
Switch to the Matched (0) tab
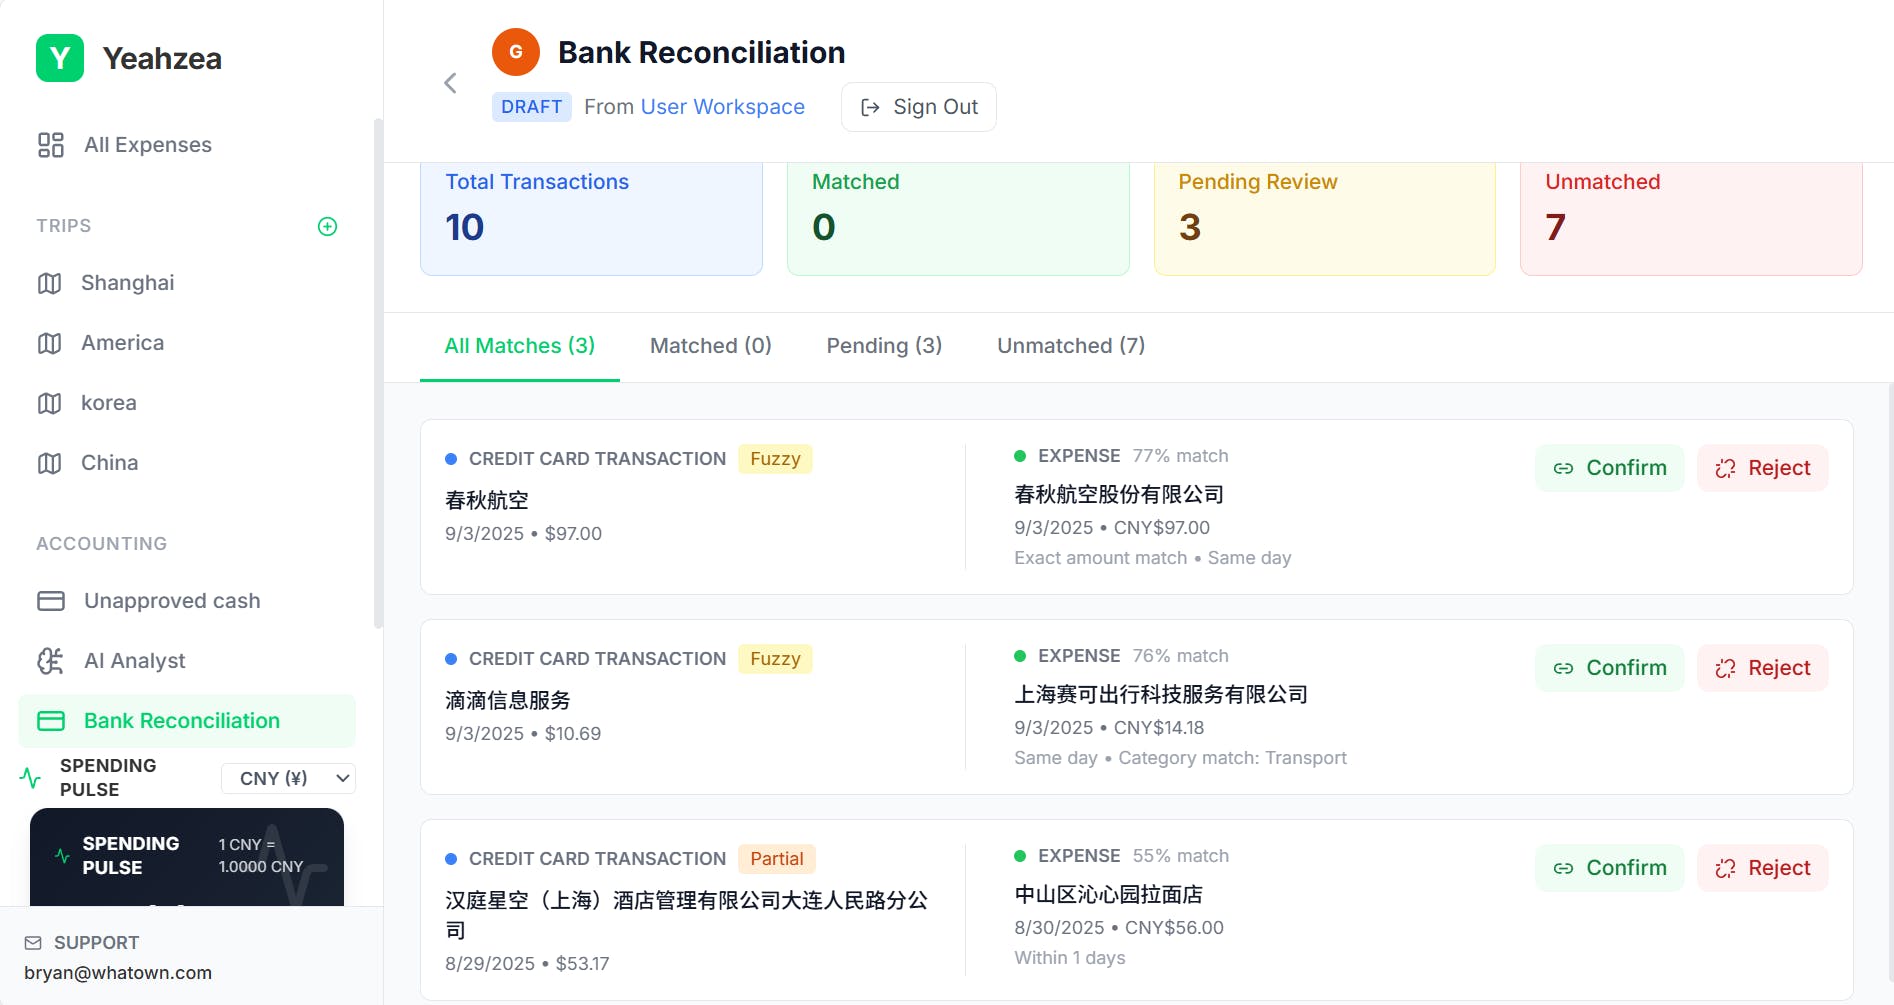coord(711,346)
